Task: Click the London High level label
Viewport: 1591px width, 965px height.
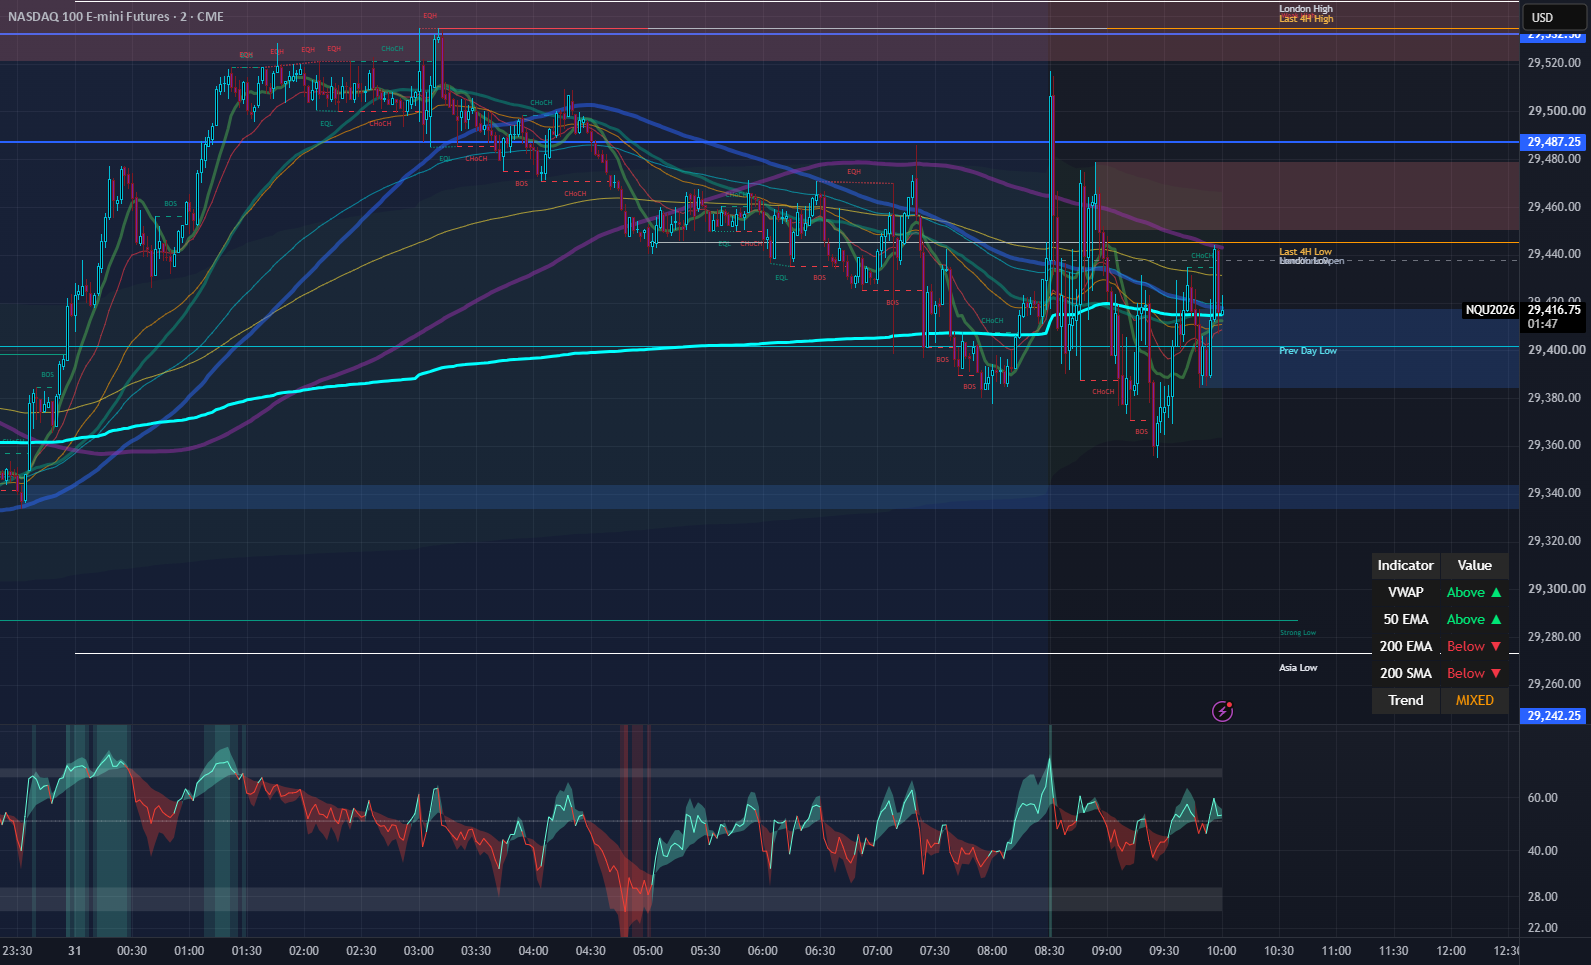Action: 1306,9
